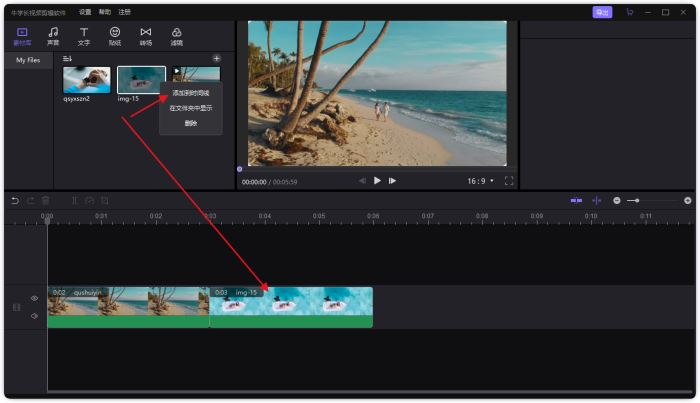Click the plus icon to import media
This screenshot has width=700, height=403.
(x=217, y=59)
